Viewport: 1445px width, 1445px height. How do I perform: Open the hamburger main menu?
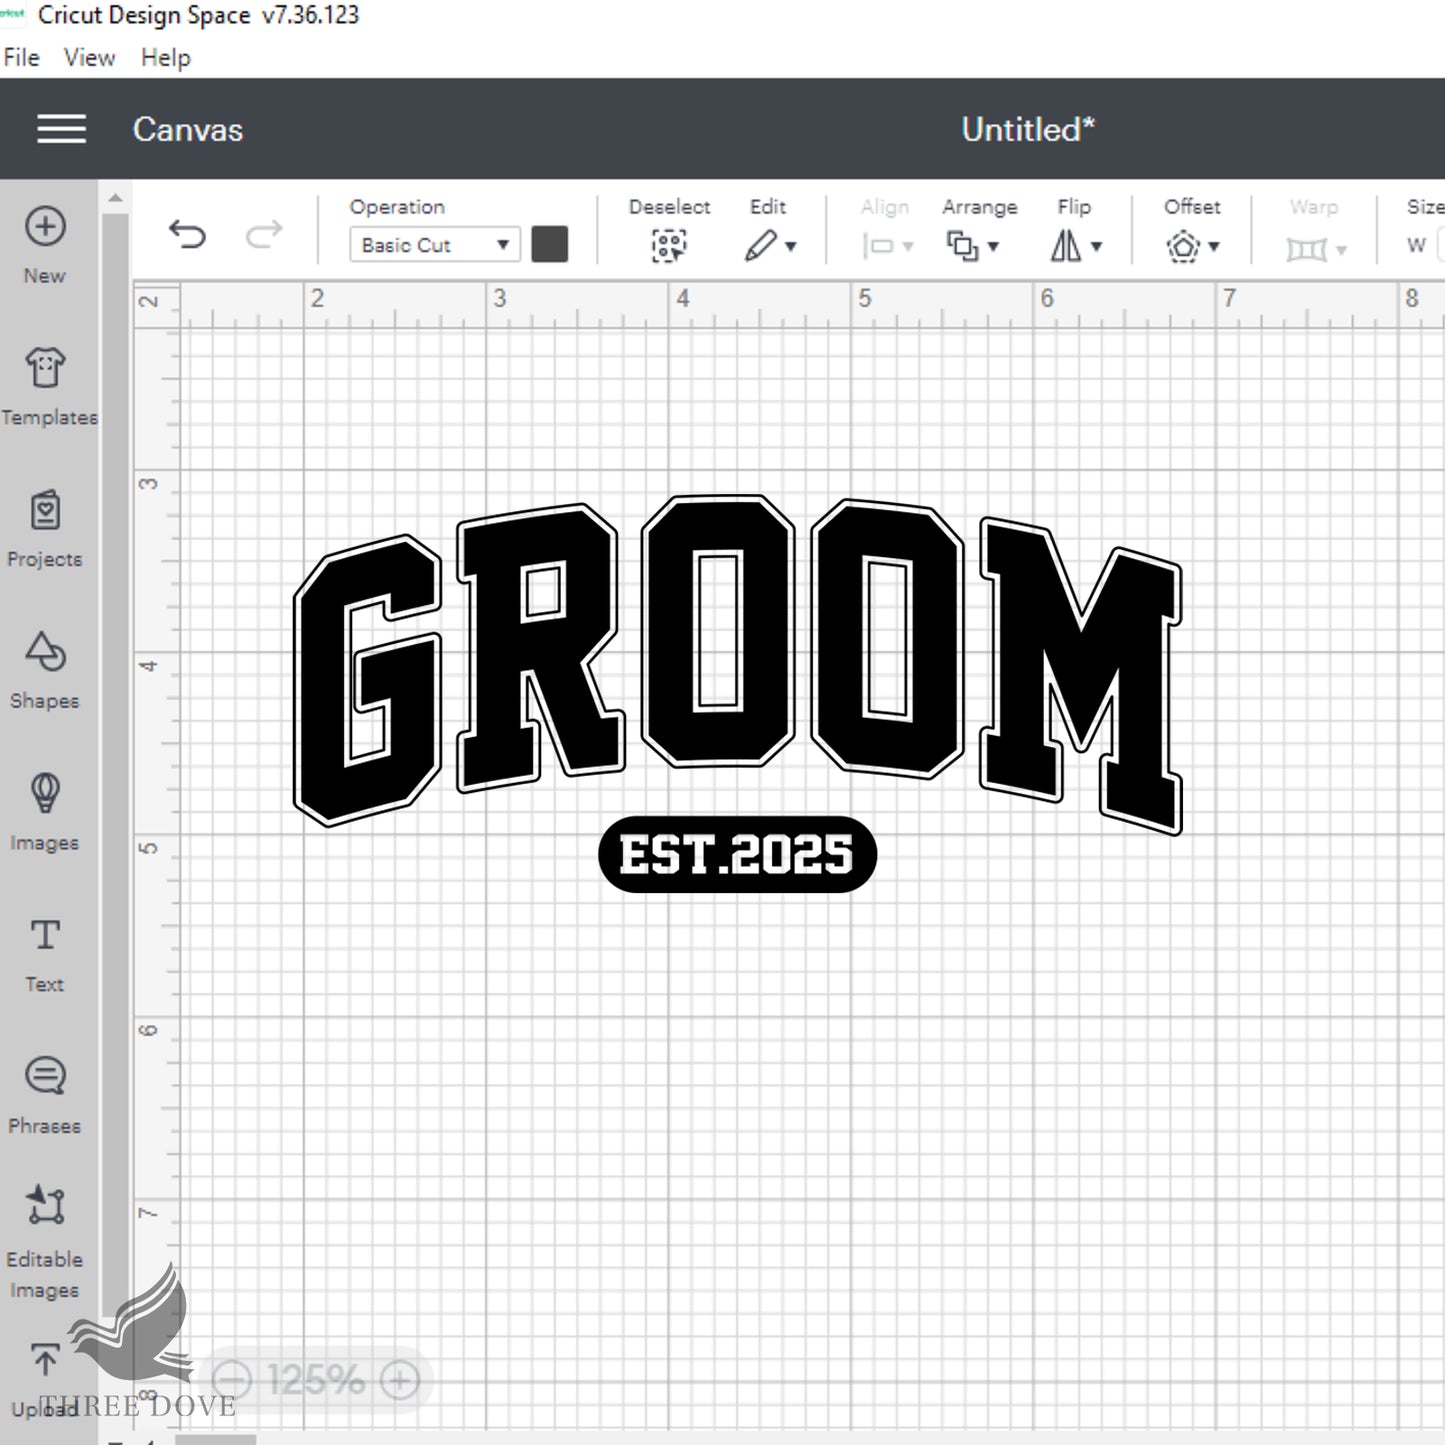61,129
